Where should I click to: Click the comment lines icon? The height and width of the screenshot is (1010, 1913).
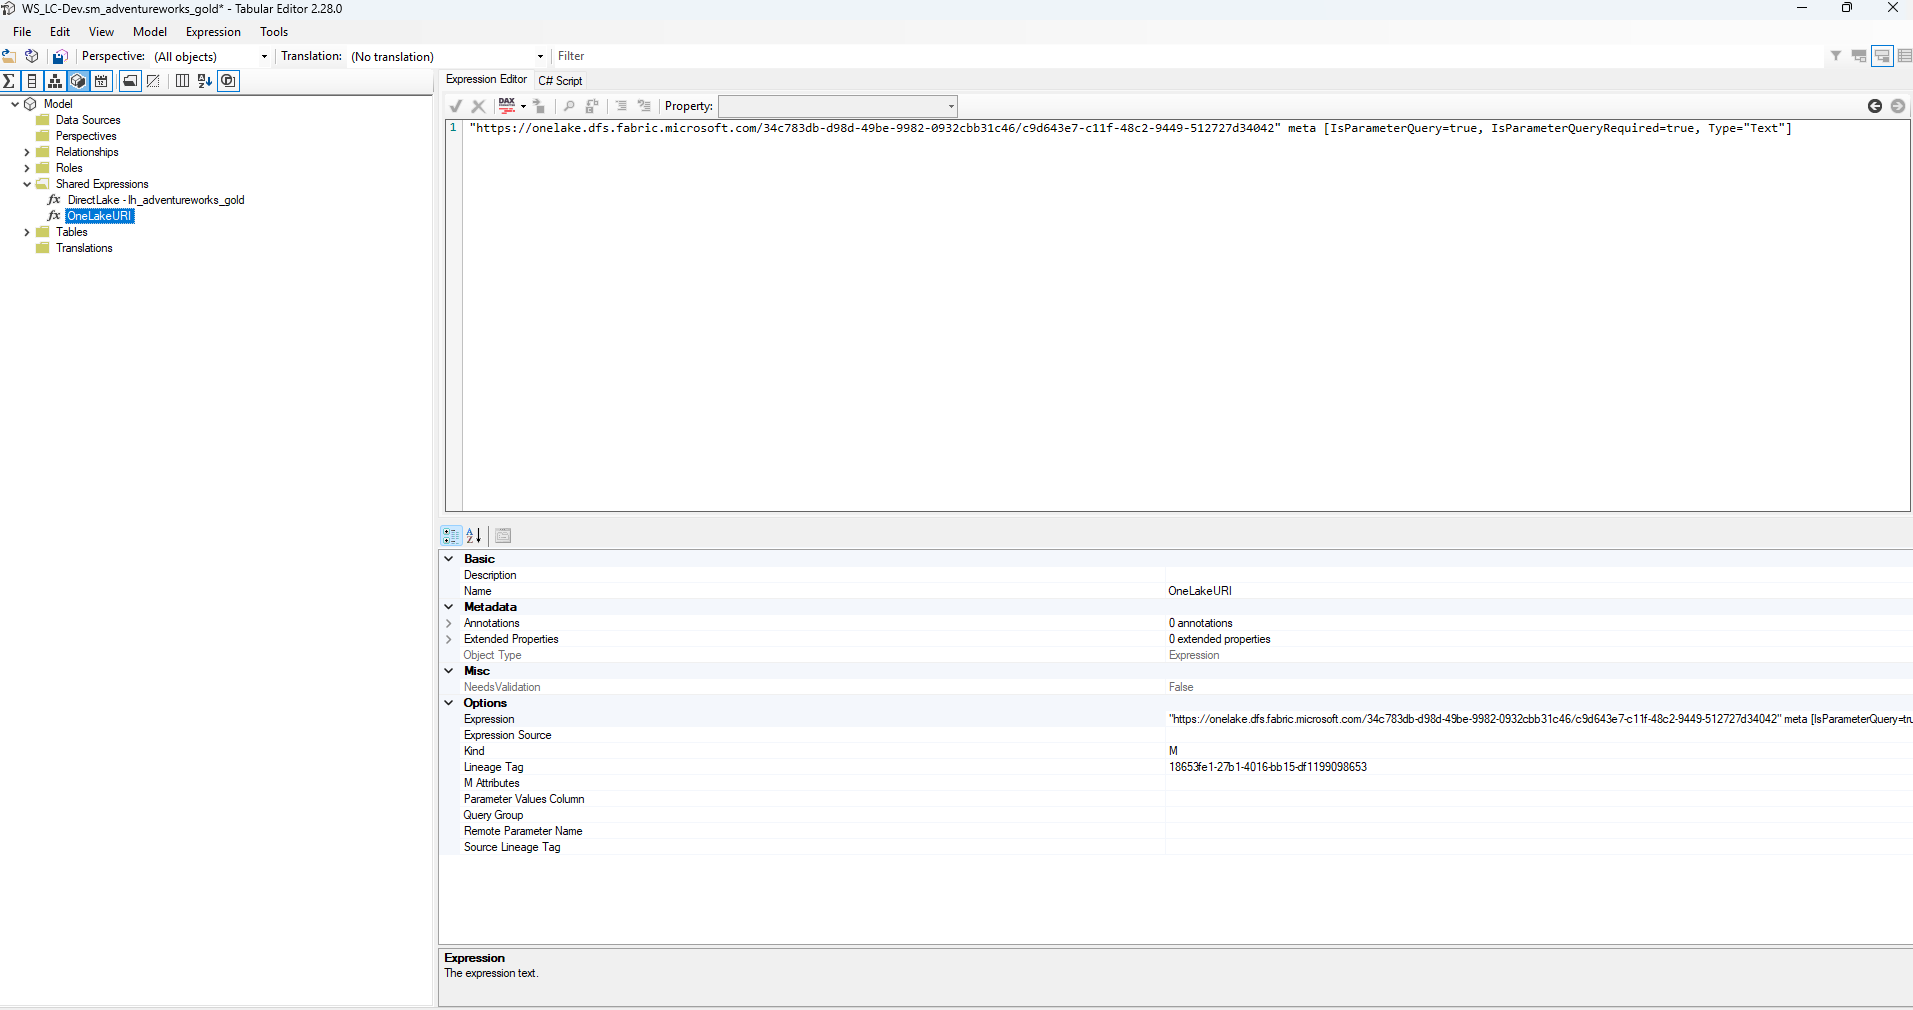point(621,106)
